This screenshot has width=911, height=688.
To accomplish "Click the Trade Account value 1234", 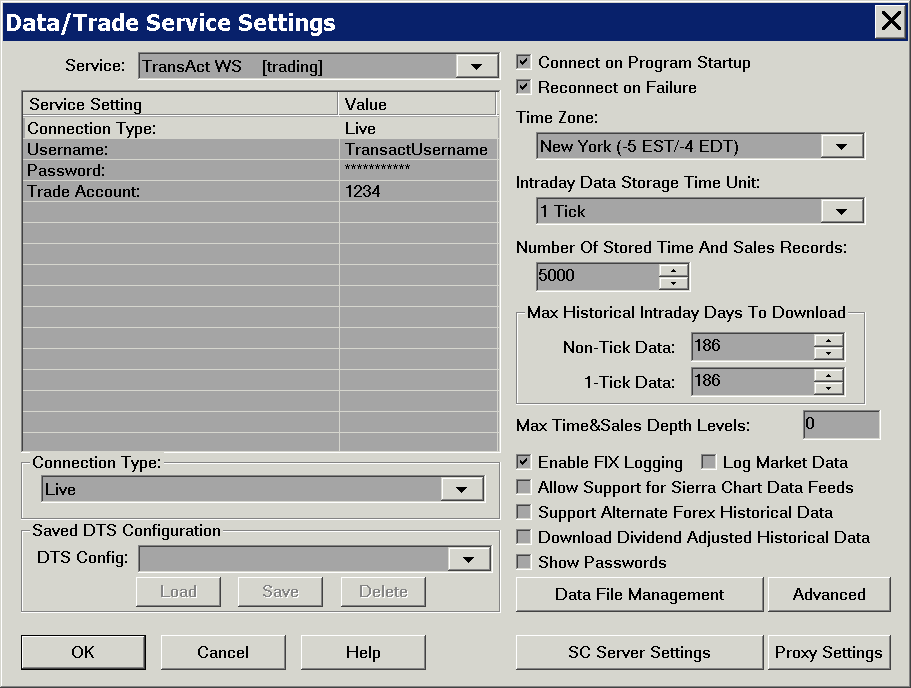I will [x=418, y=191].
